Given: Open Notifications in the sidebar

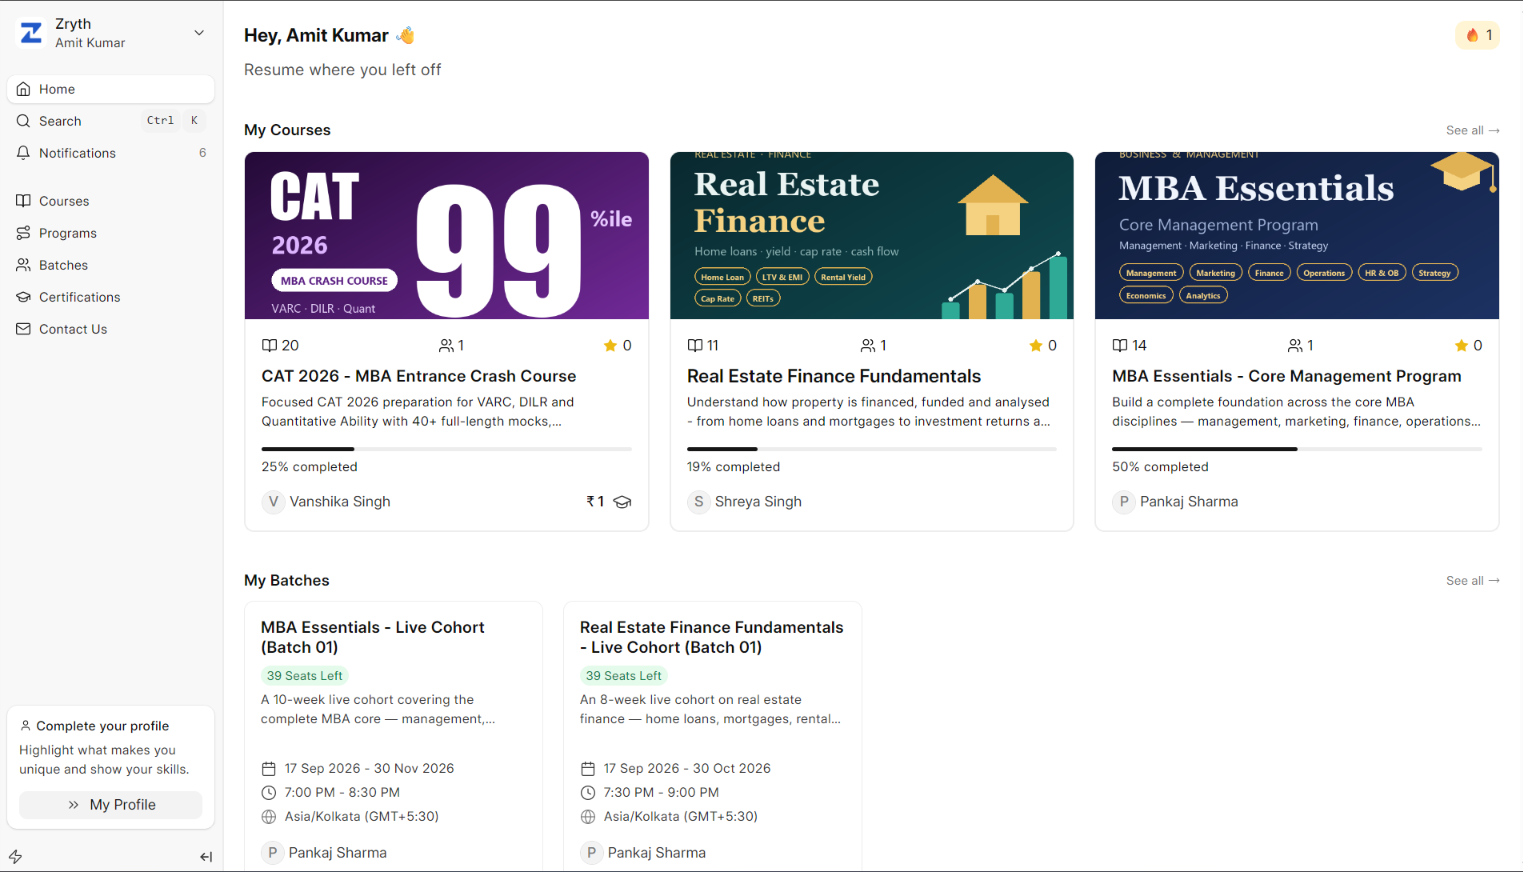Looking at the screenshot, I should click(111, 153).
